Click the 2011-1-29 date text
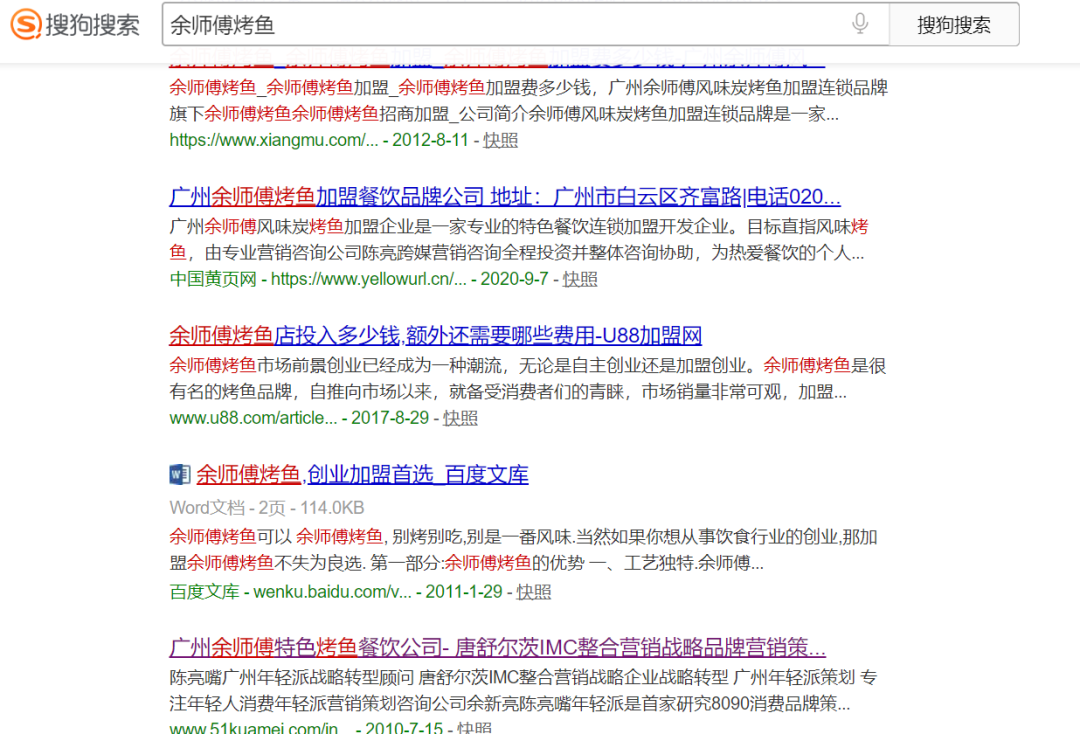The image size is (1080, 734). 464,591
